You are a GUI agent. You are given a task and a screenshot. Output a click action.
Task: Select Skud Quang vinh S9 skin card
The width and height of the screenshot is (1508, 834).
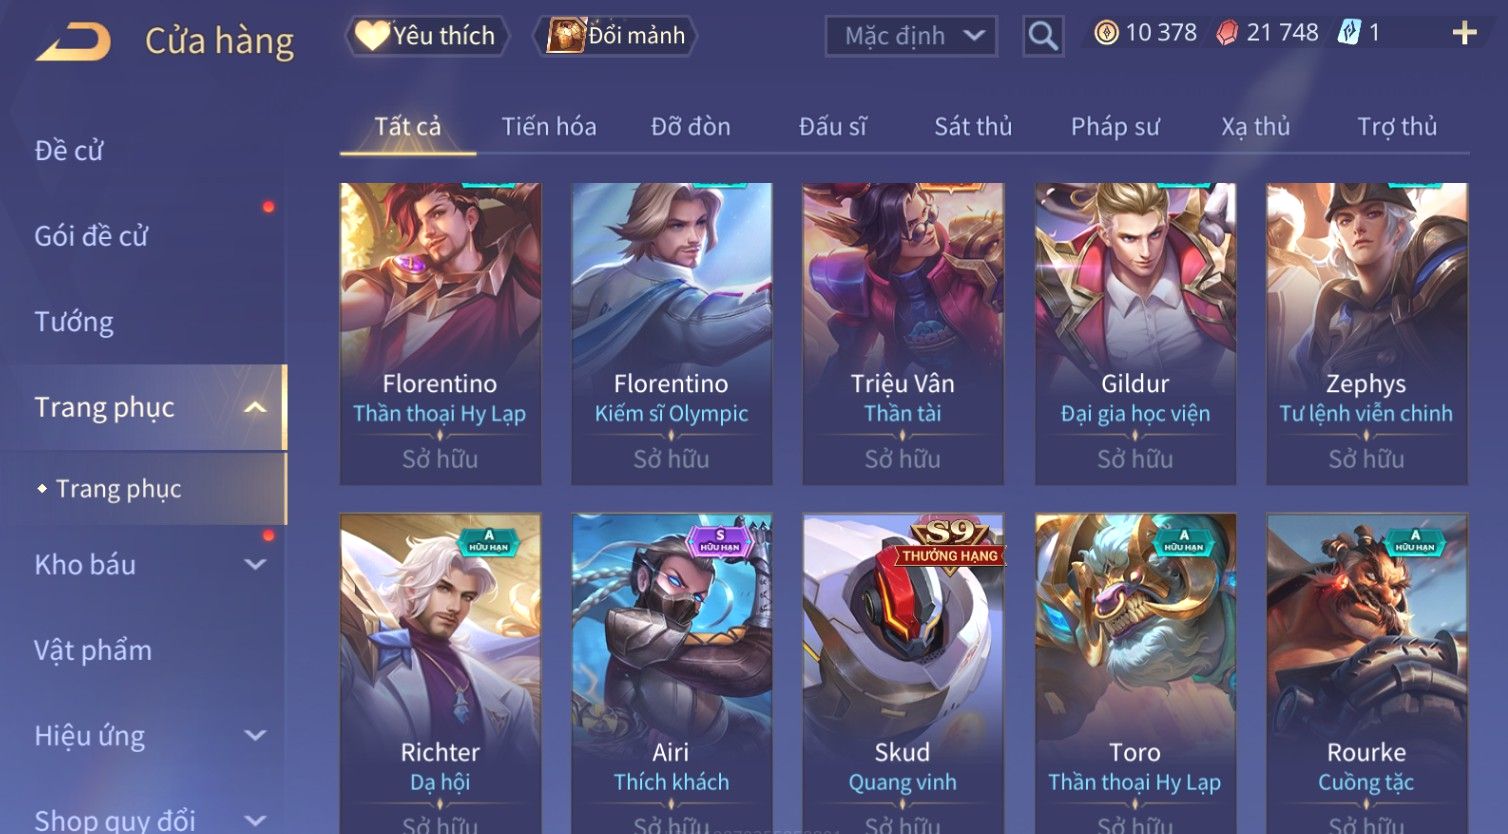pyautogui.click(x=902, y=674)
